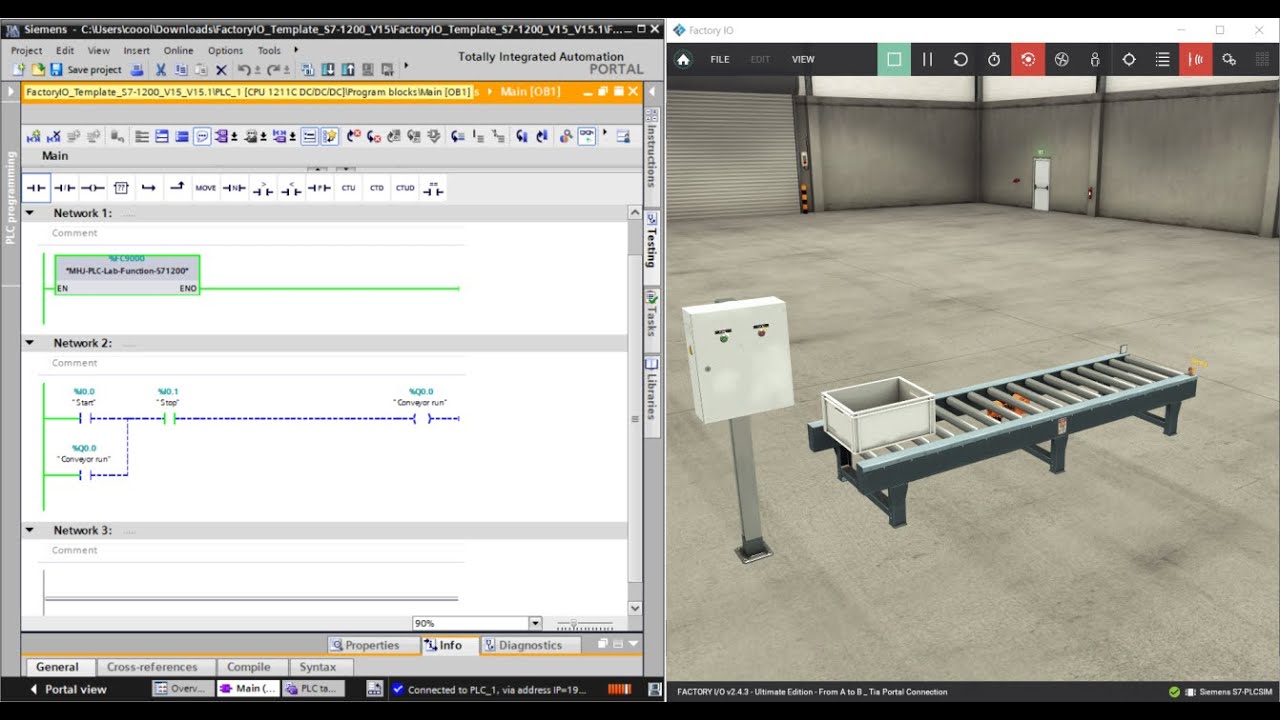This screenshot has width=1280, height=720.
Task: Open the Project menu
Action: point(26,50)
